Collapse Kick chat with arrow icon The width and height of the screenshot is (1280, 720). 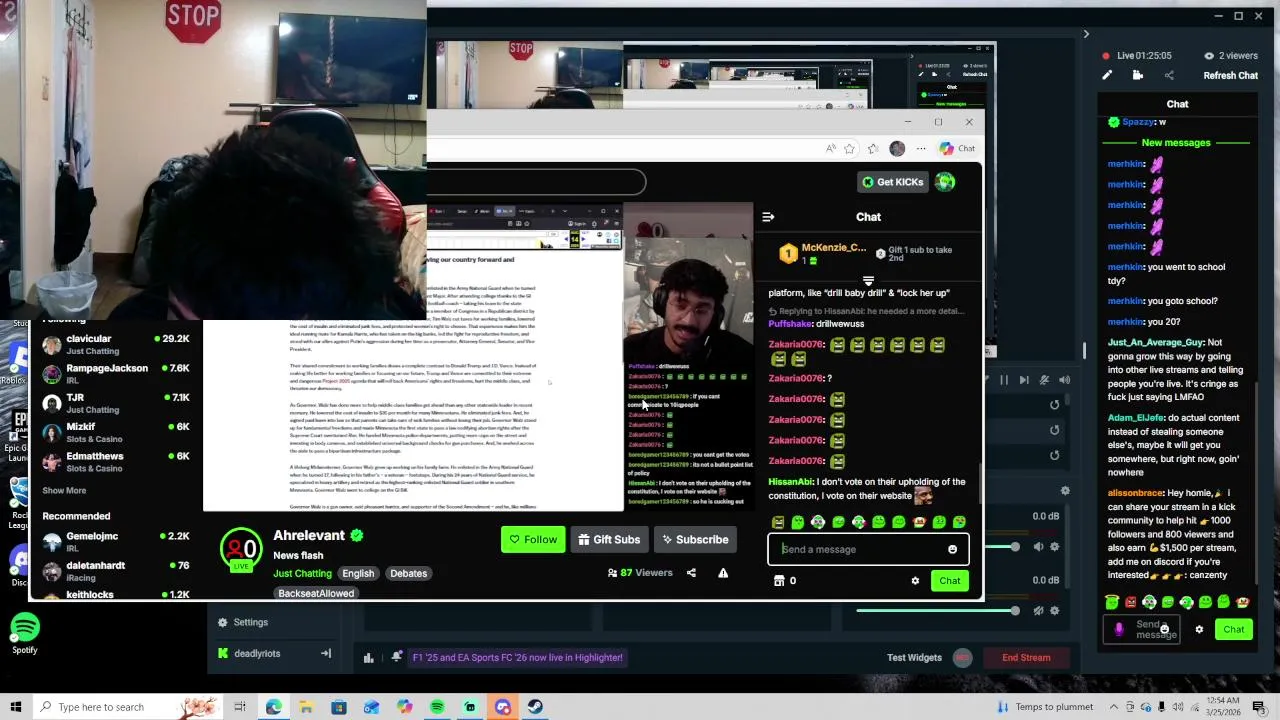(768, 217)
